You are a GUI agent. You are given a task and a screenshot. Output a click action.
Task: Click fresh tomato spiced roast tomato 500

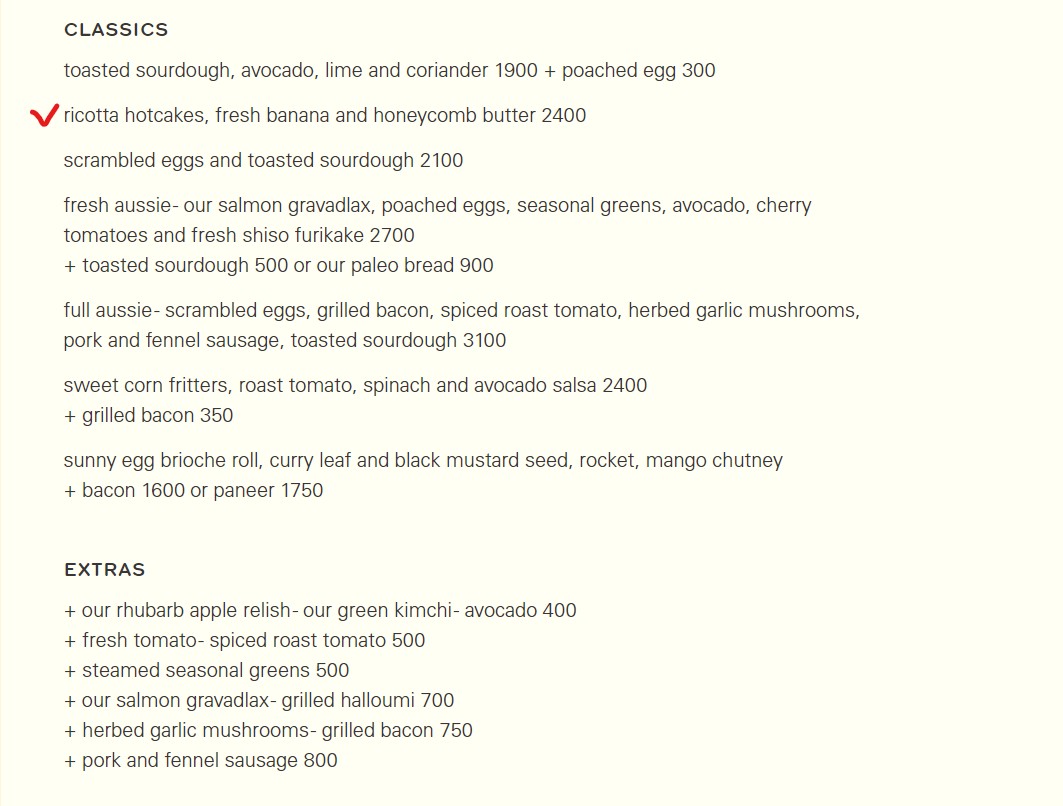[245, 640]
